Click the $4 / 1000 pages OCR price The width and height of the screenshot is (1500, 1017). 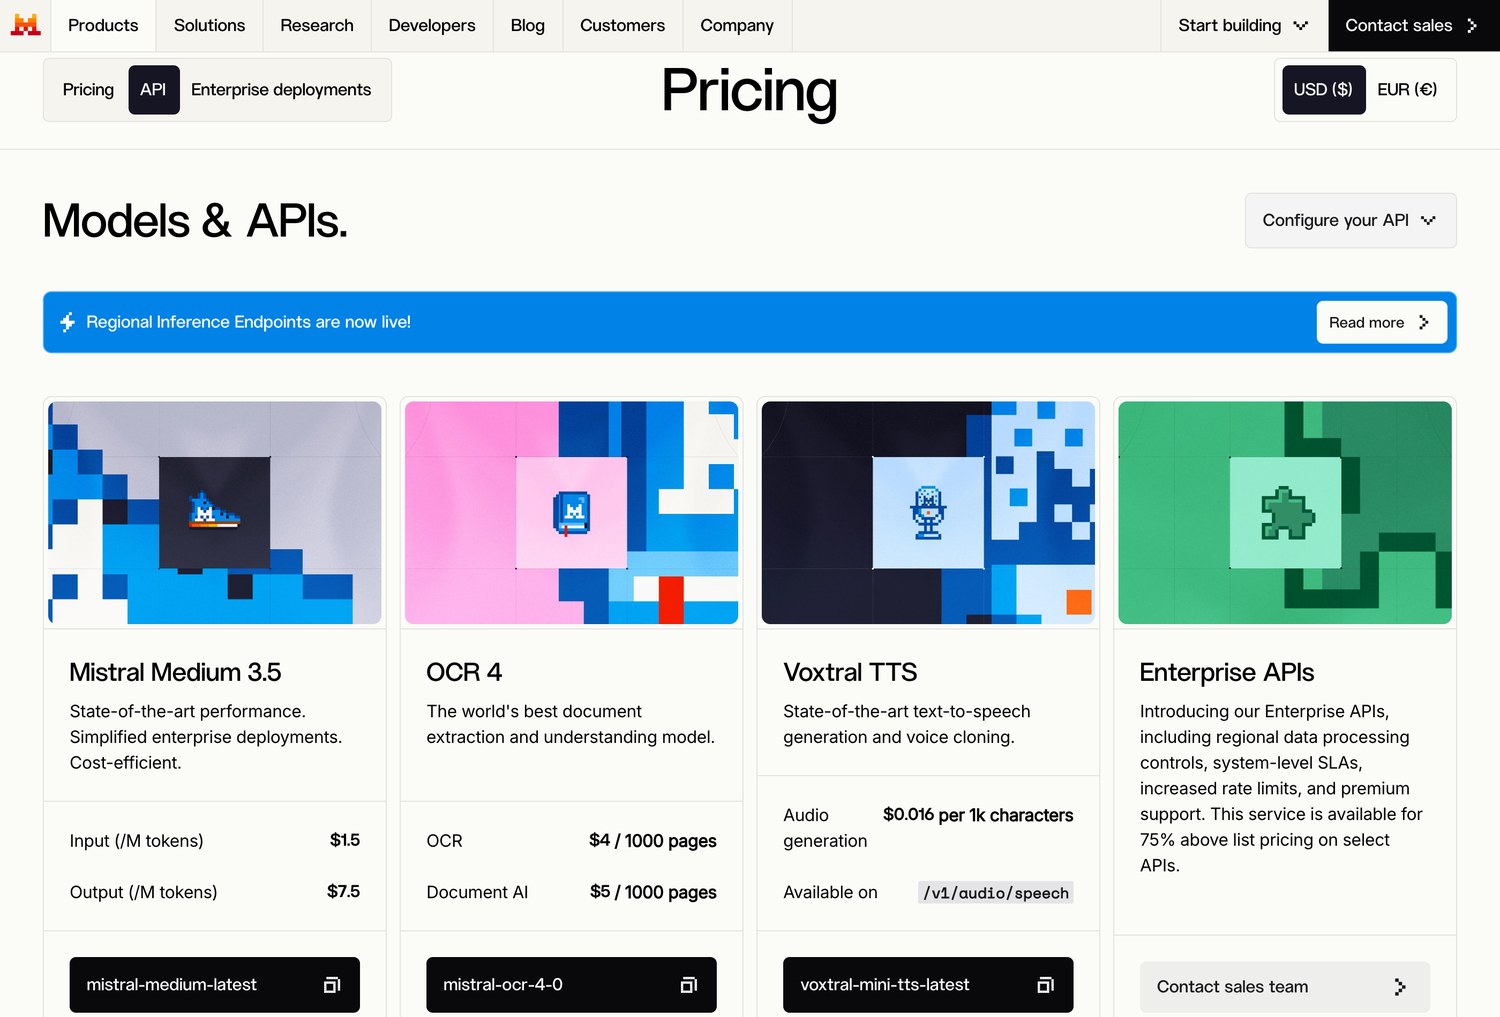pos(653,841)
